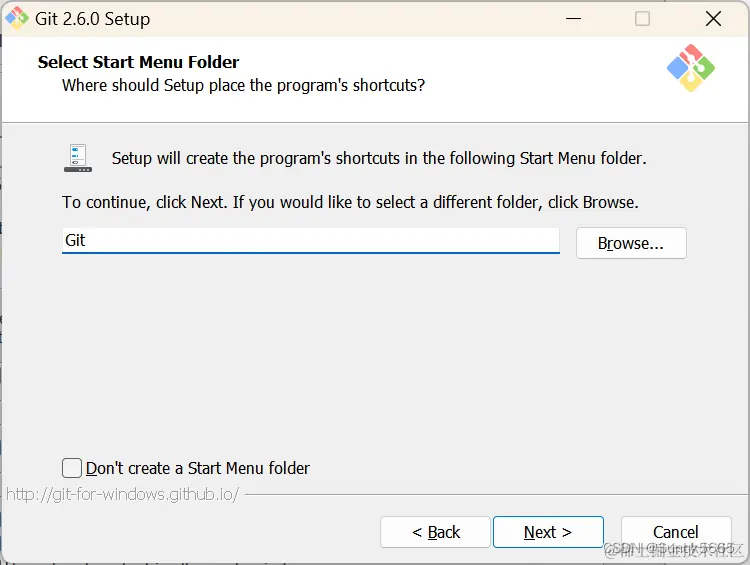Click the Start Menu folder illustration icon
The image size is (750, 565).
point(78,158)
